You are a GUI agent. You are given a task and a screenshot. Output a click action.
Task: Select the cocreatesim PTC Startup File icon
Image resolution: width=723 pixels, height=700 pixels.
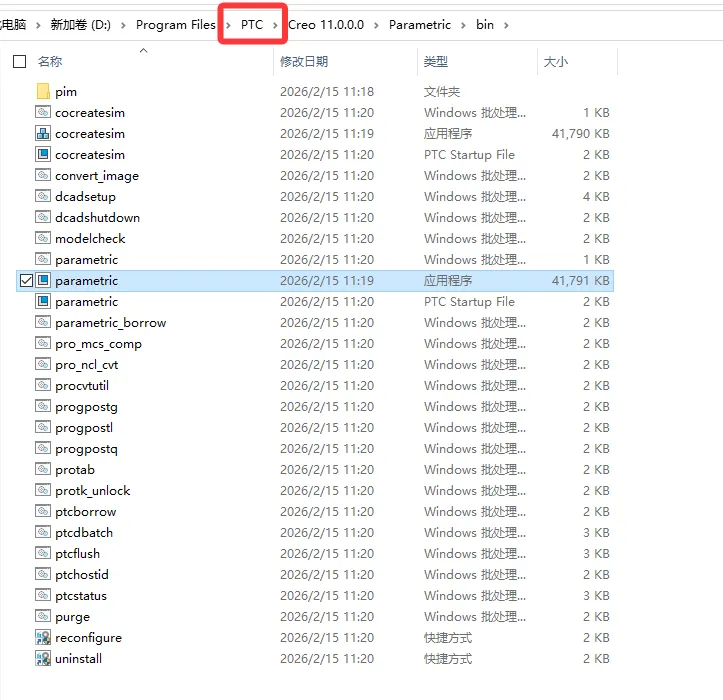point(43,154)
